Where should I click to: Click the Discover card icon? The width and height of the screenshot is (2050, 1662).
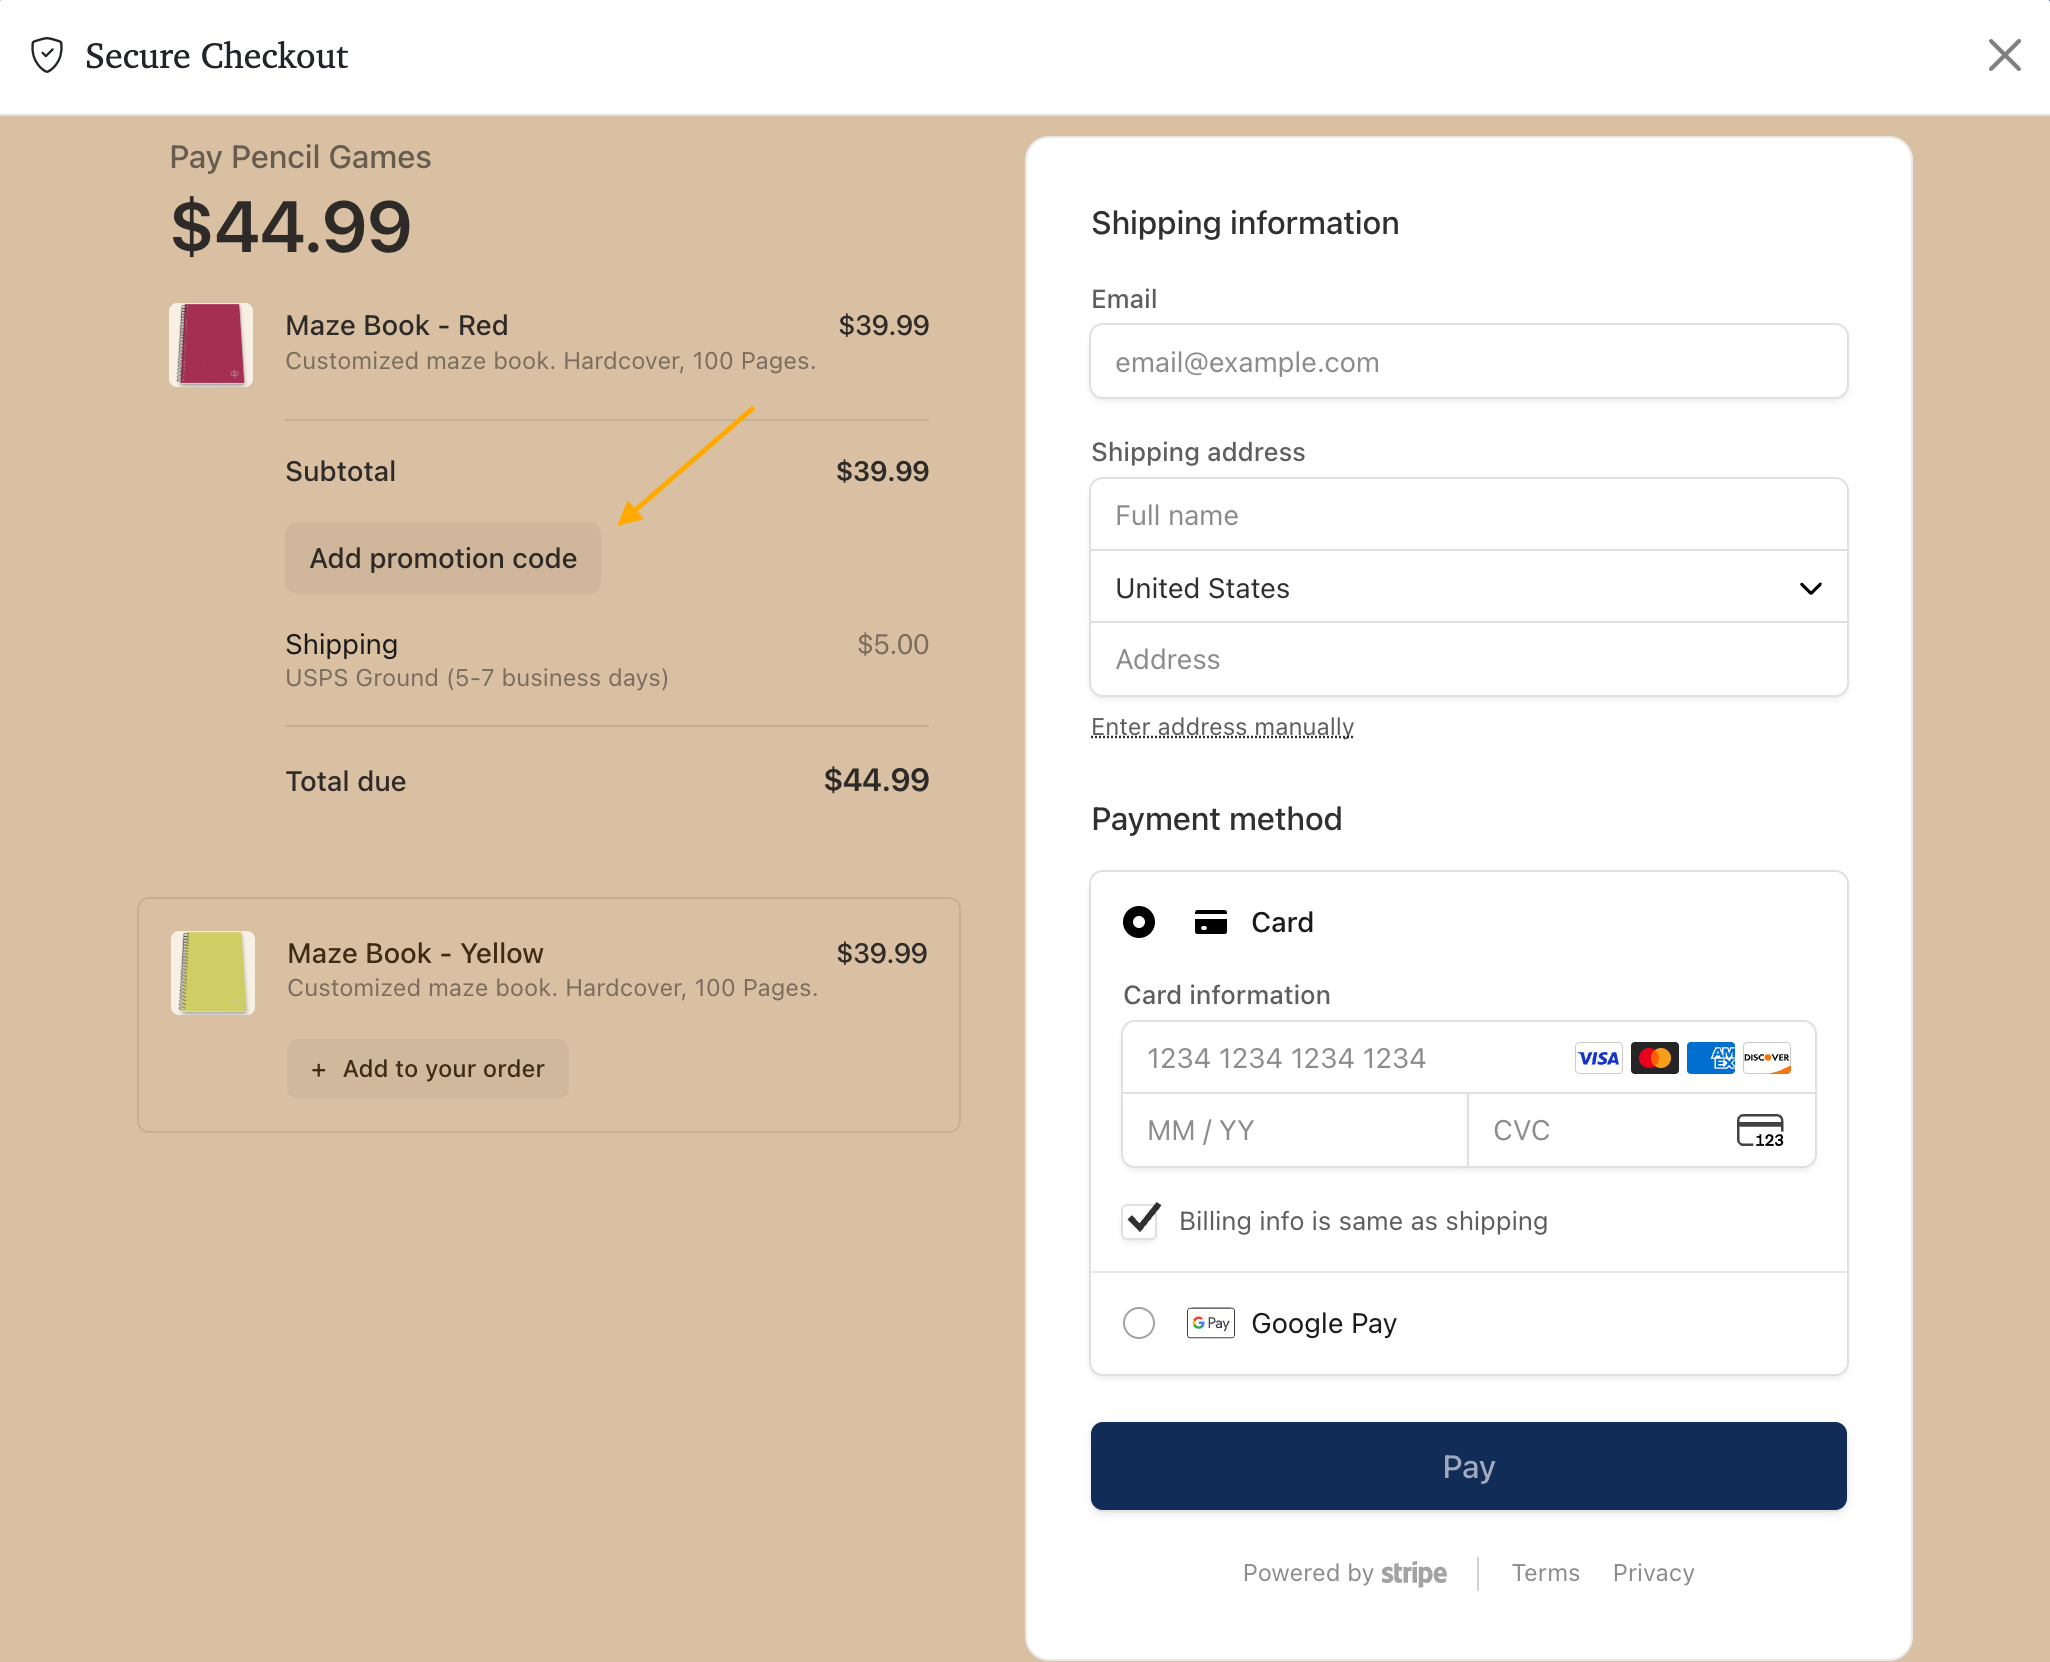click(1766, 1058)
